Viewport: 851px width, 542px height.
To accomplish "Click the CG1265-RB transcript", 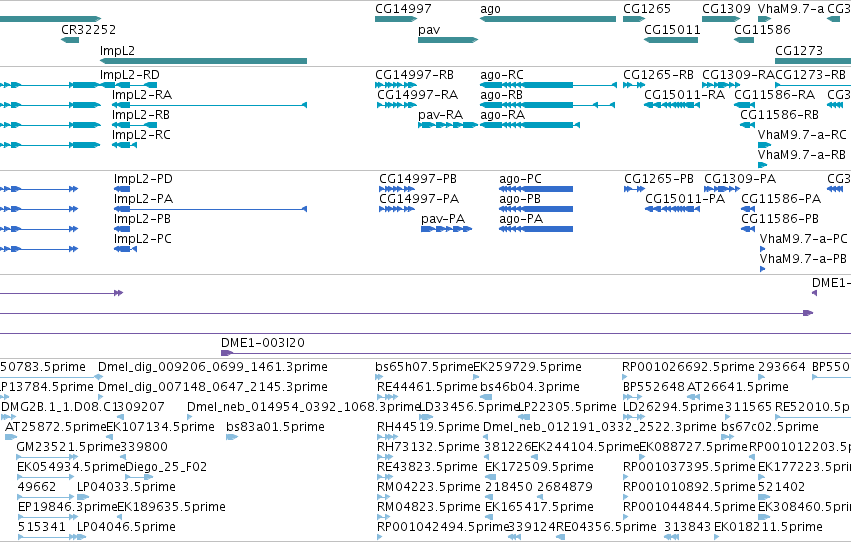I will pyautogui.click(x=634, y=85).
